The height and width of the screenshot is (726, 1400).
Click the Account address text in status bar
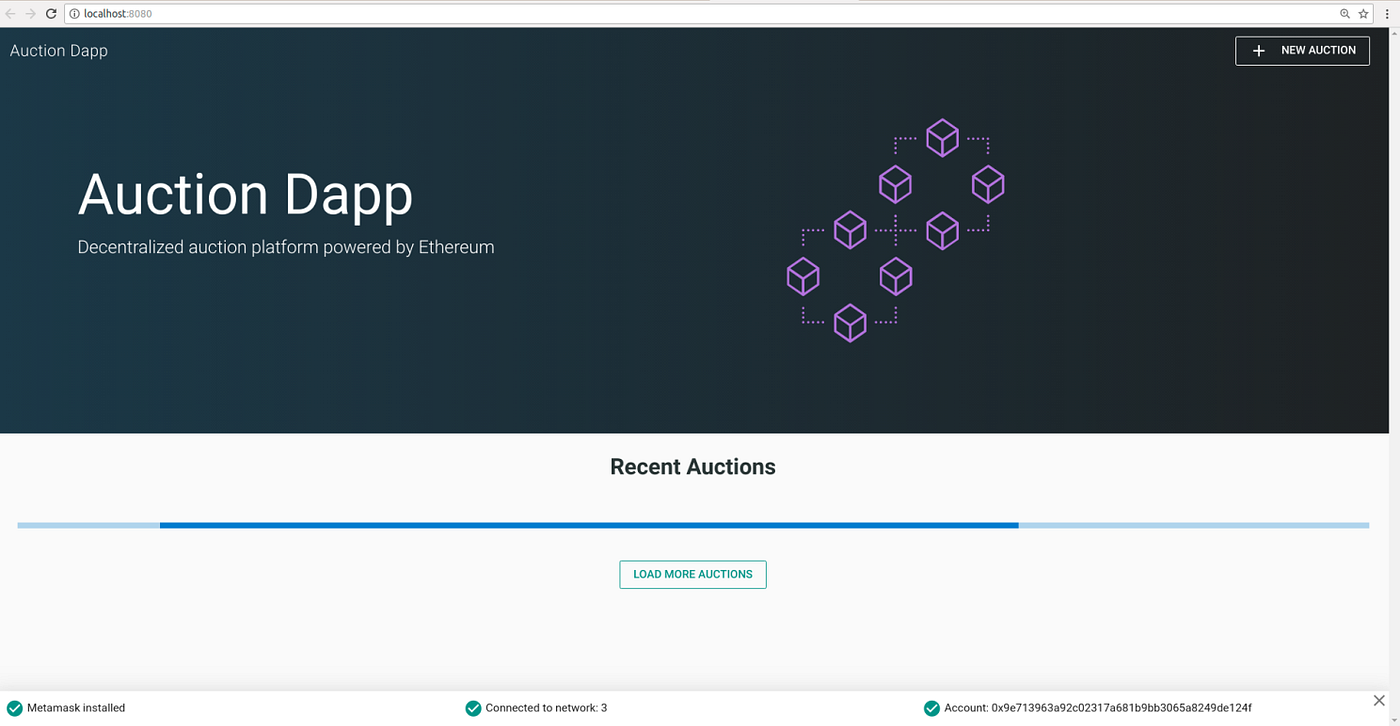[1100, 708]
